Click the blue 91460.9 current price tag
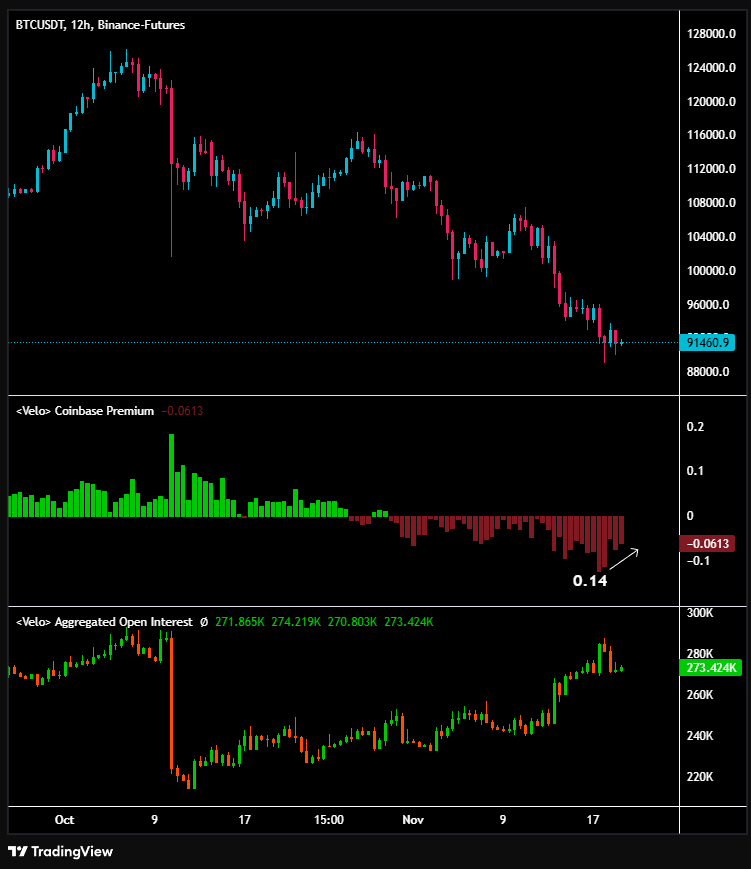751x869 pixels. coord(710,342)
